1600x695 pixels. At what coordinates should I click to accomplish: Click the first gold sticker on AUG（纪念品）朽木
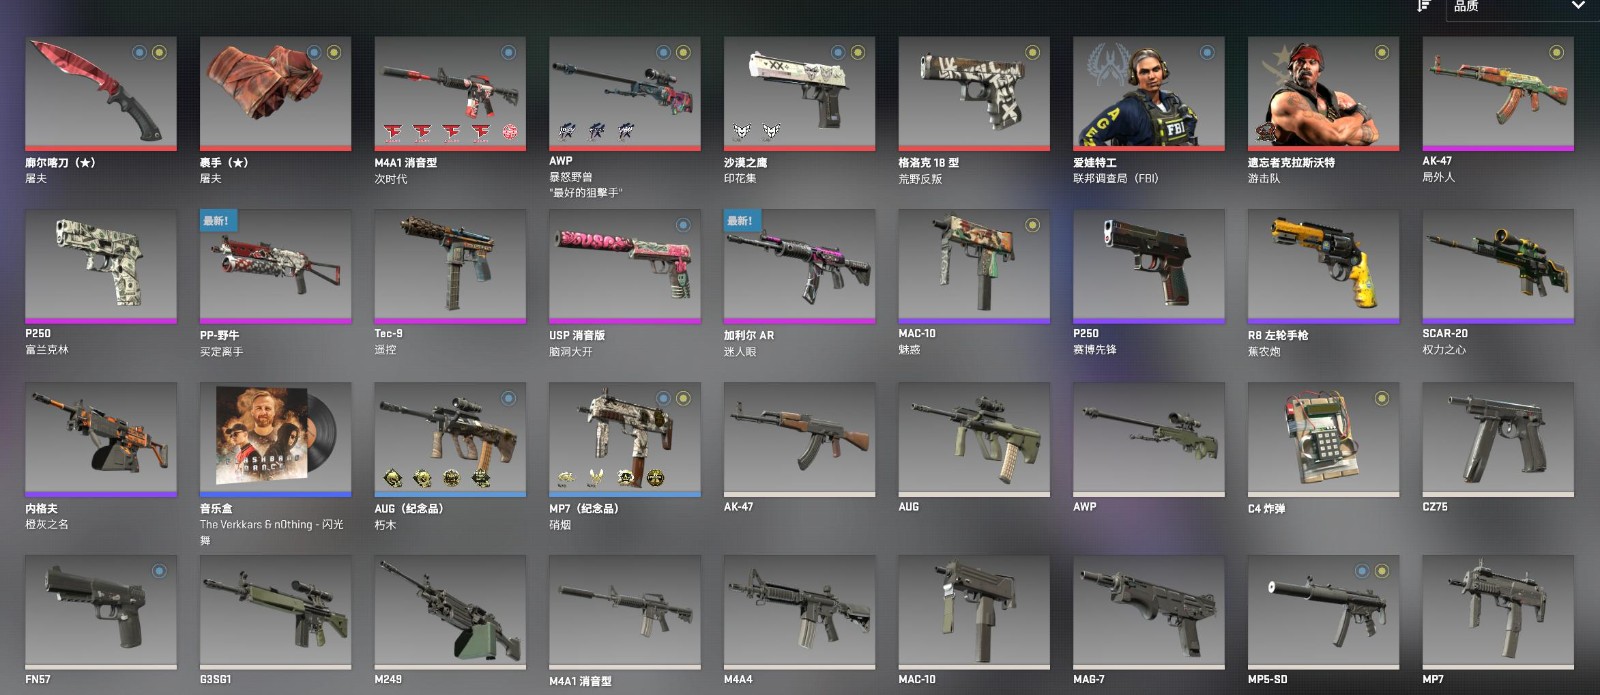click(x=393, y=477)
